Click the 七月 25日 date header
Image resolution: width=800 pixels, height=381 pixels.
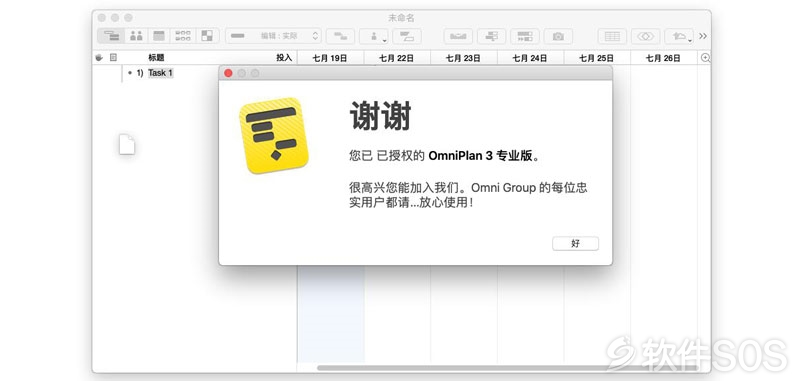pyautogui.click(x=596, y=58)
